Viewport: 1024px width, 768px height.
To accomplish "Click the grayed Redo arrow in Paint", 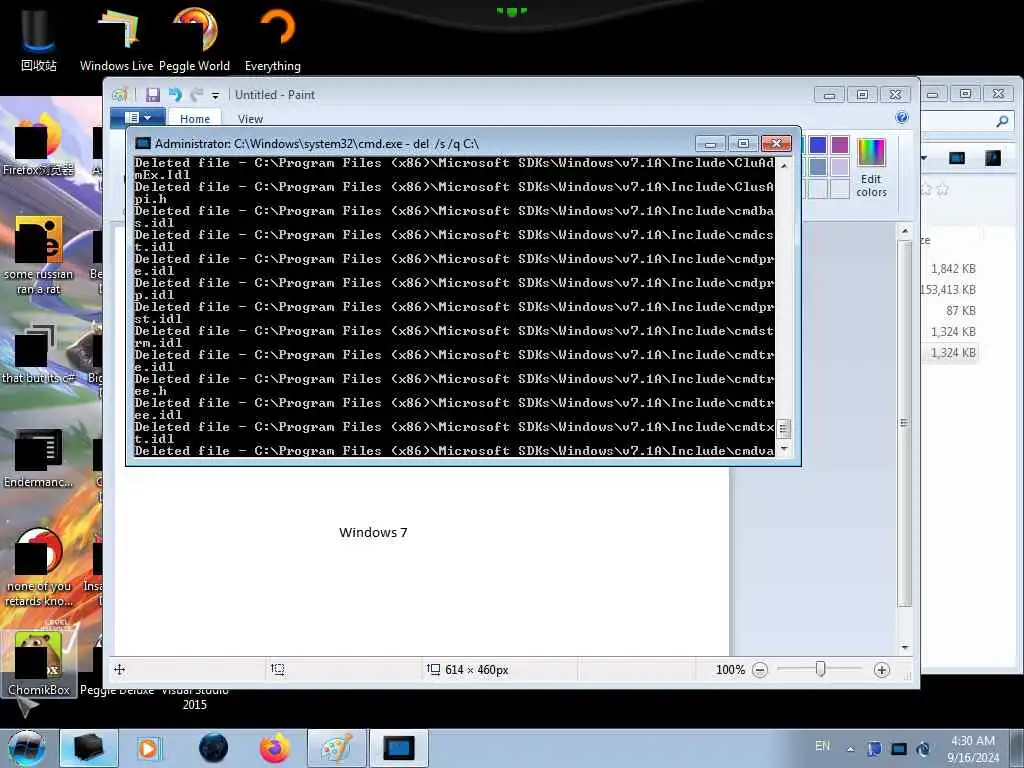I will [x=196, y=95].
